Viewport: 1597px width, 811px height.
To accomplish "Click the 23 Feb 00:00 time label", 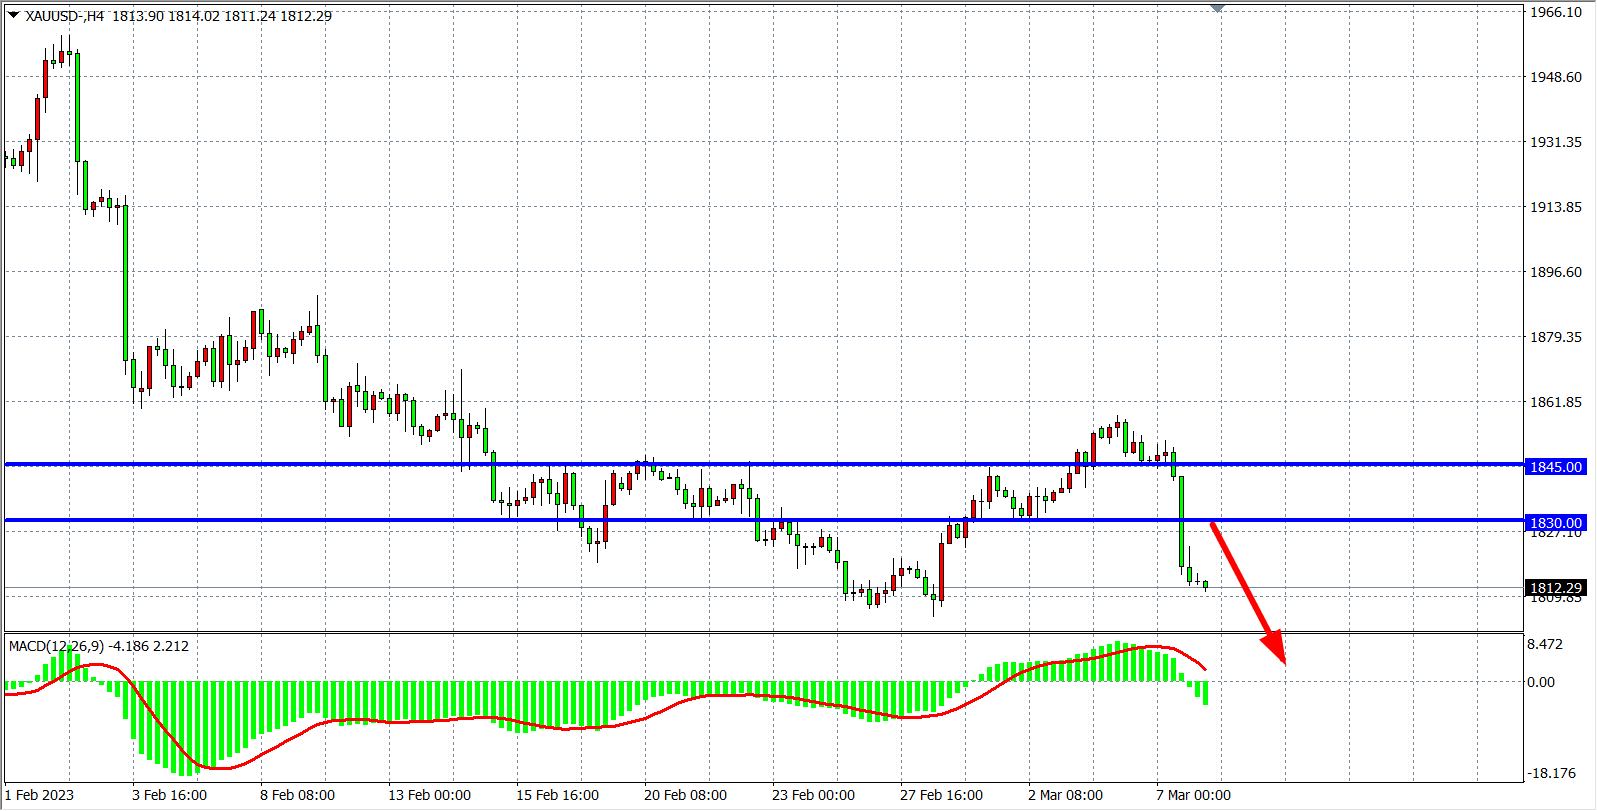I will [813, 795].
